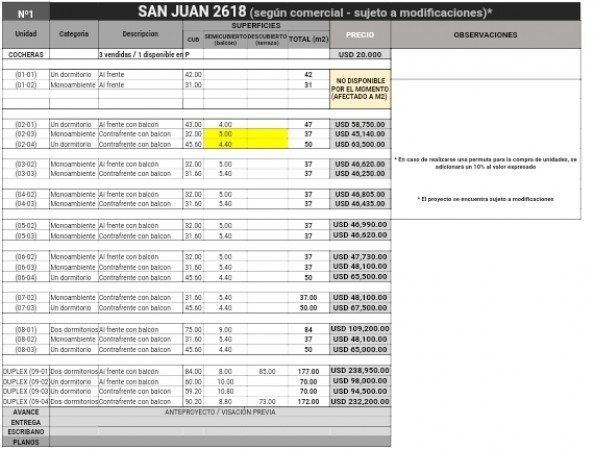The height and width of the screenshot is (450, 594).
Task: Click price 'USD 232,200.00'
Action: [360, 401]
